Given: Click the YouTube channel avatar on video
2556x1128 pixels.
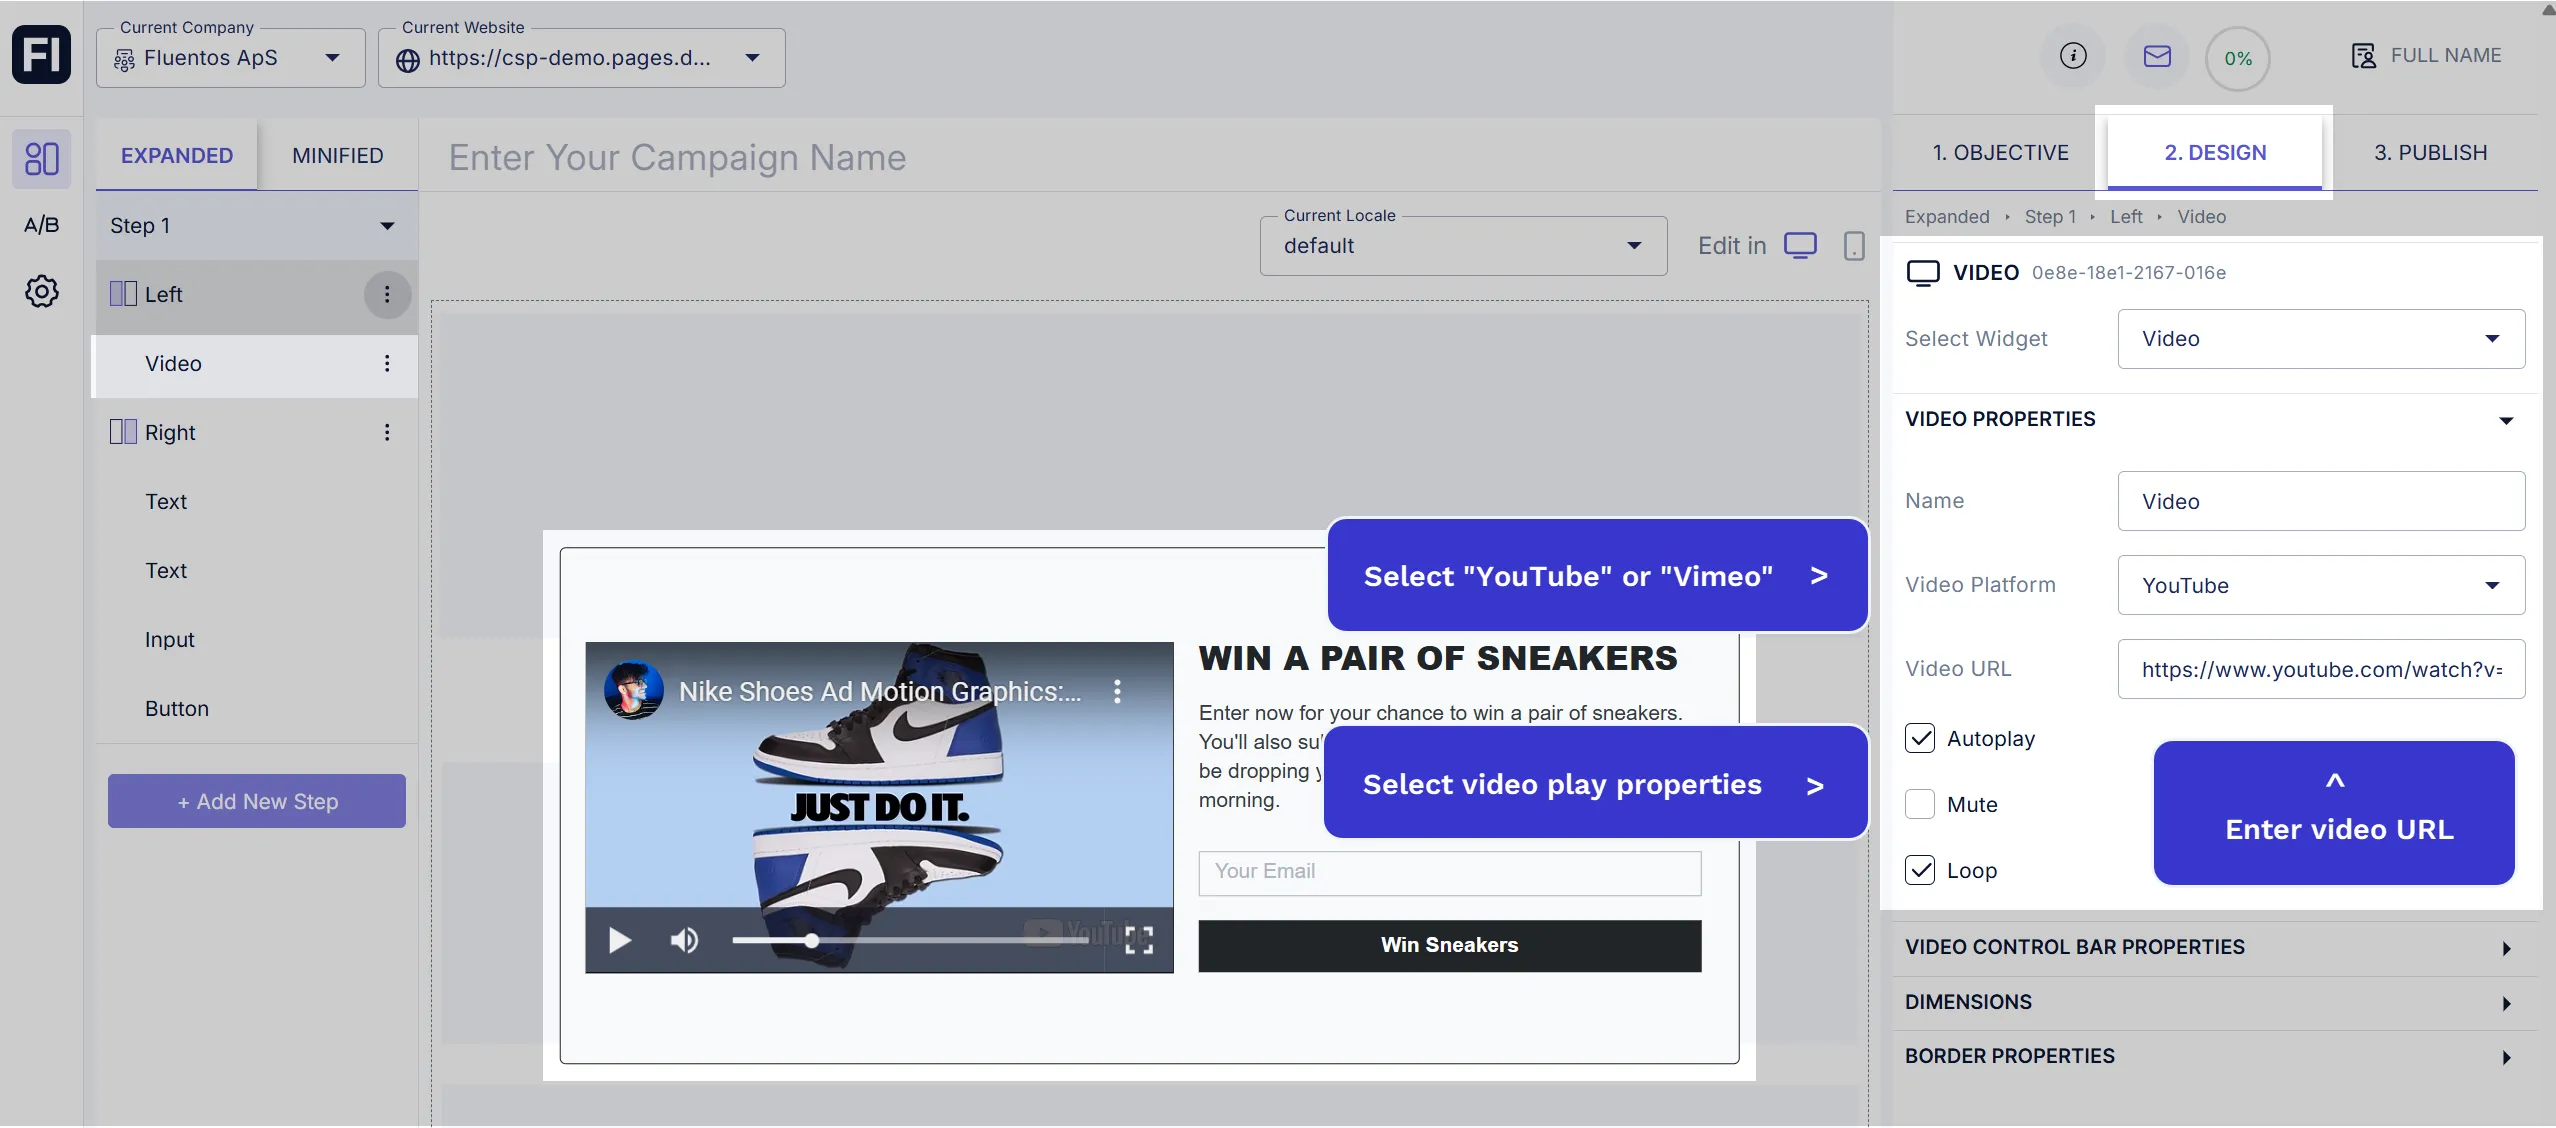Looking at the screenshot, I should pos(634,690).
